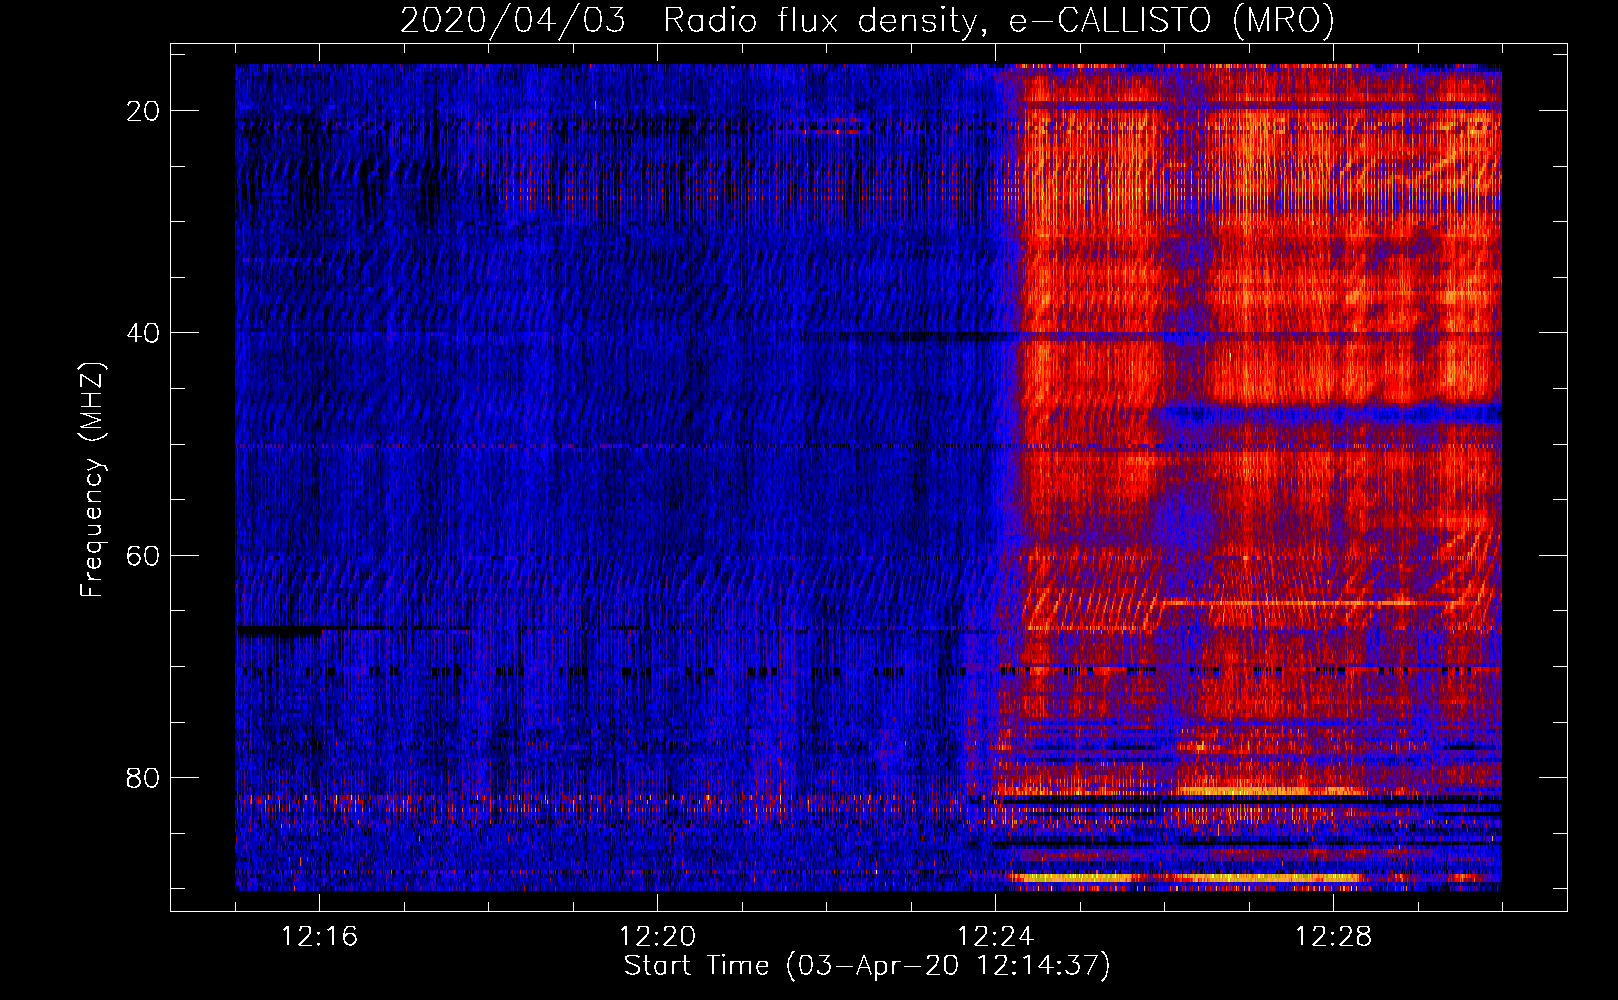Click the plot title '2020/04/03 Radio flux density'

[867, 20]
